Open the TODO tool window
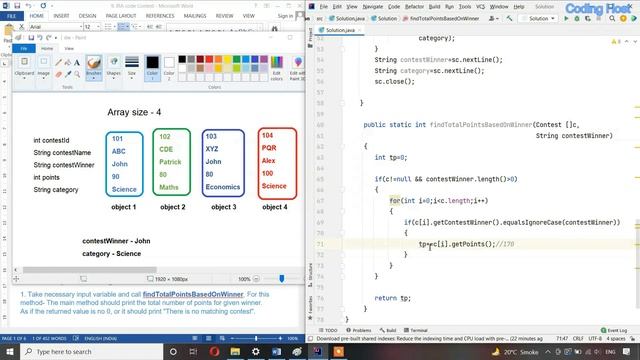This screenshot has width=640, height=360. (x=328, y=330)
